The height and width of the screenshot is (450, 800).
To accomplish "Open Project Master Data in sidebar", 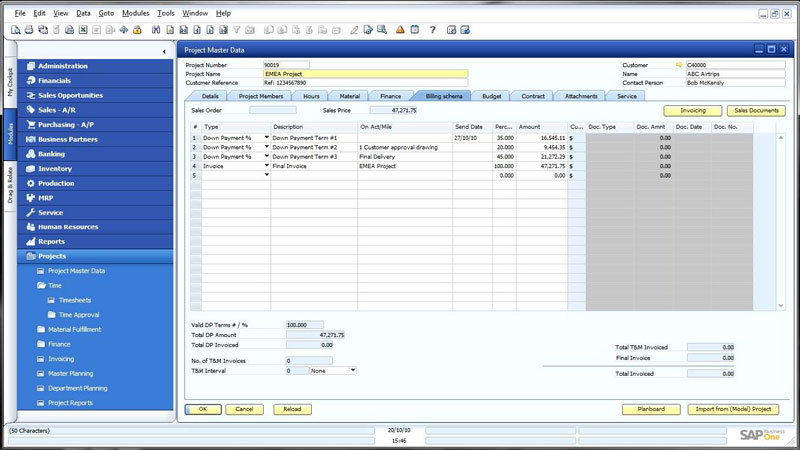I will point(77,271).
